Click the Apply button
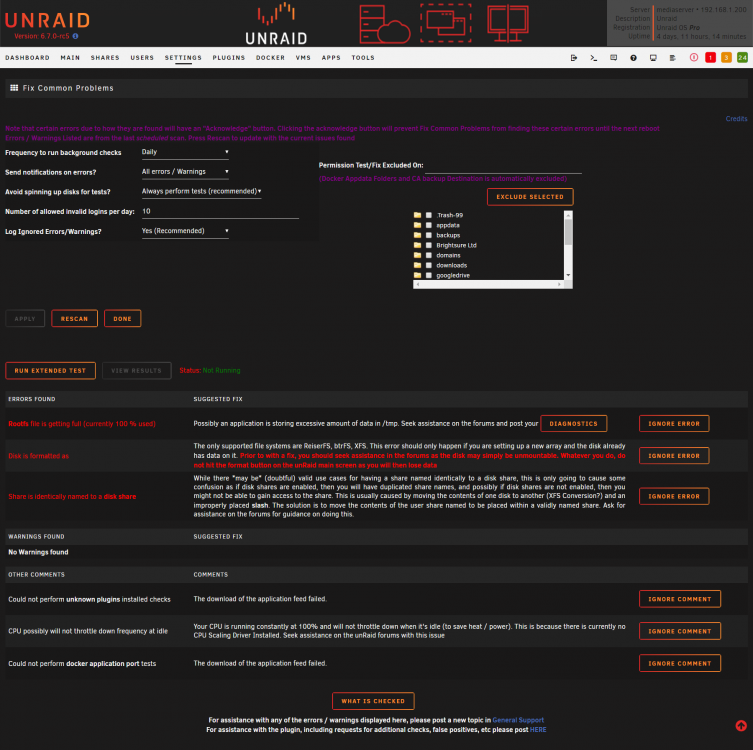The width and height of the screenshot is (753, 750). [25, 318]
